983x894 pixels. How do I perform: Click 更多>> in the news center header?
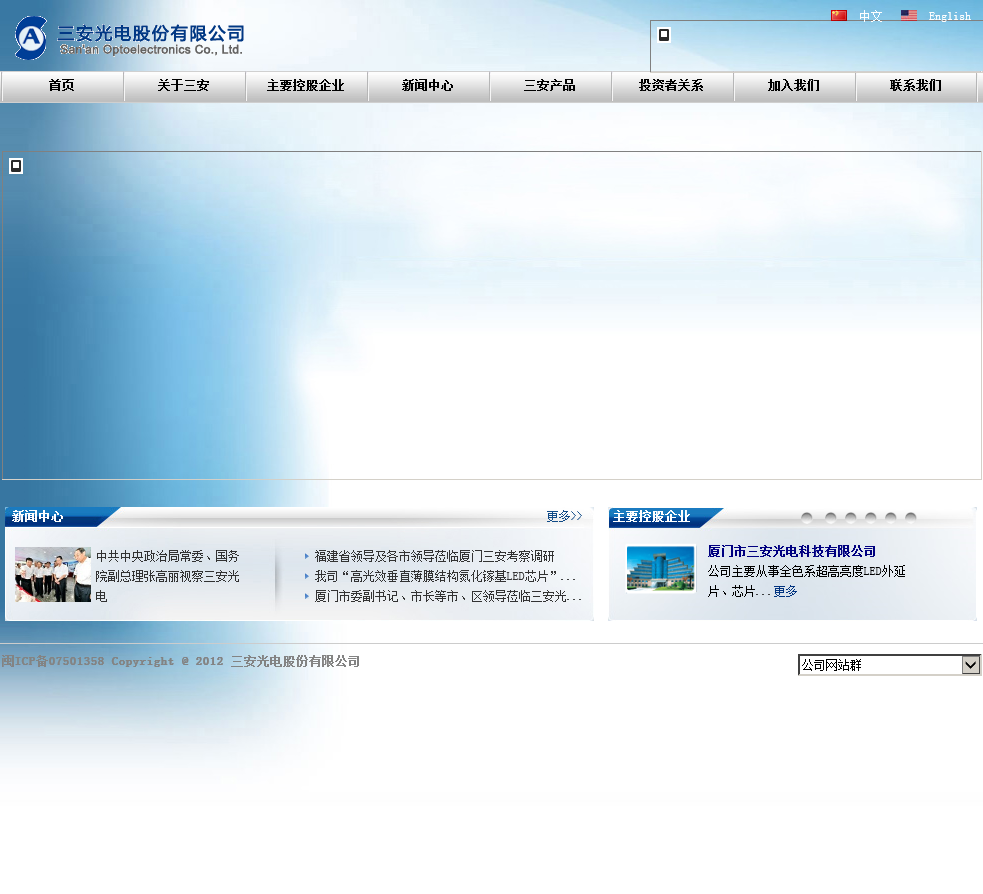(x=564, y=516)
